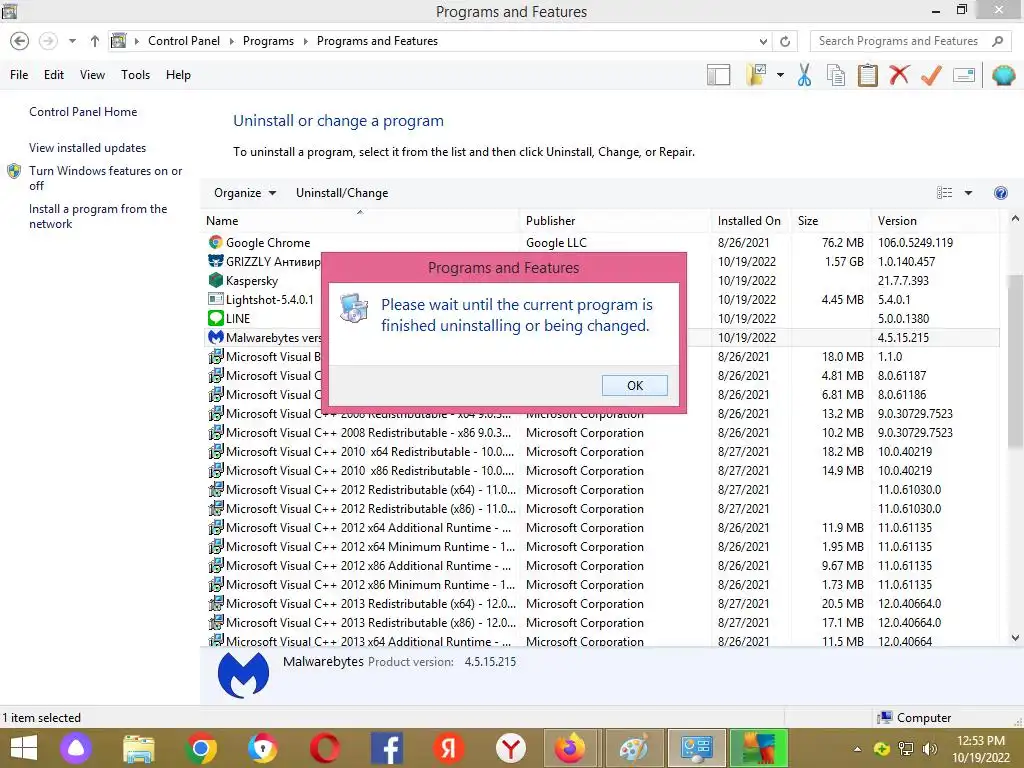The width and height of the screenshot is (1024, 768).
Task: Select the LINE program row
Action: click(x=603, y=318)
